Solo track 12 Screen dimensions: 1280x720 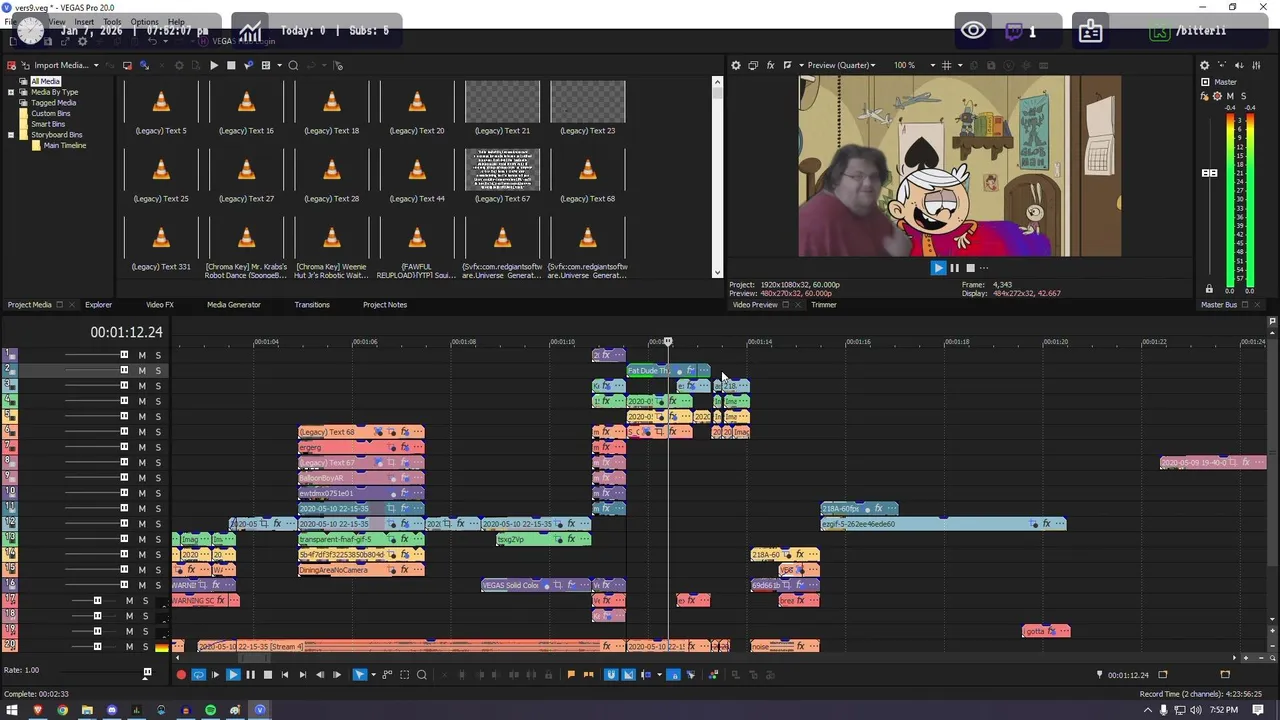(157, 524)
